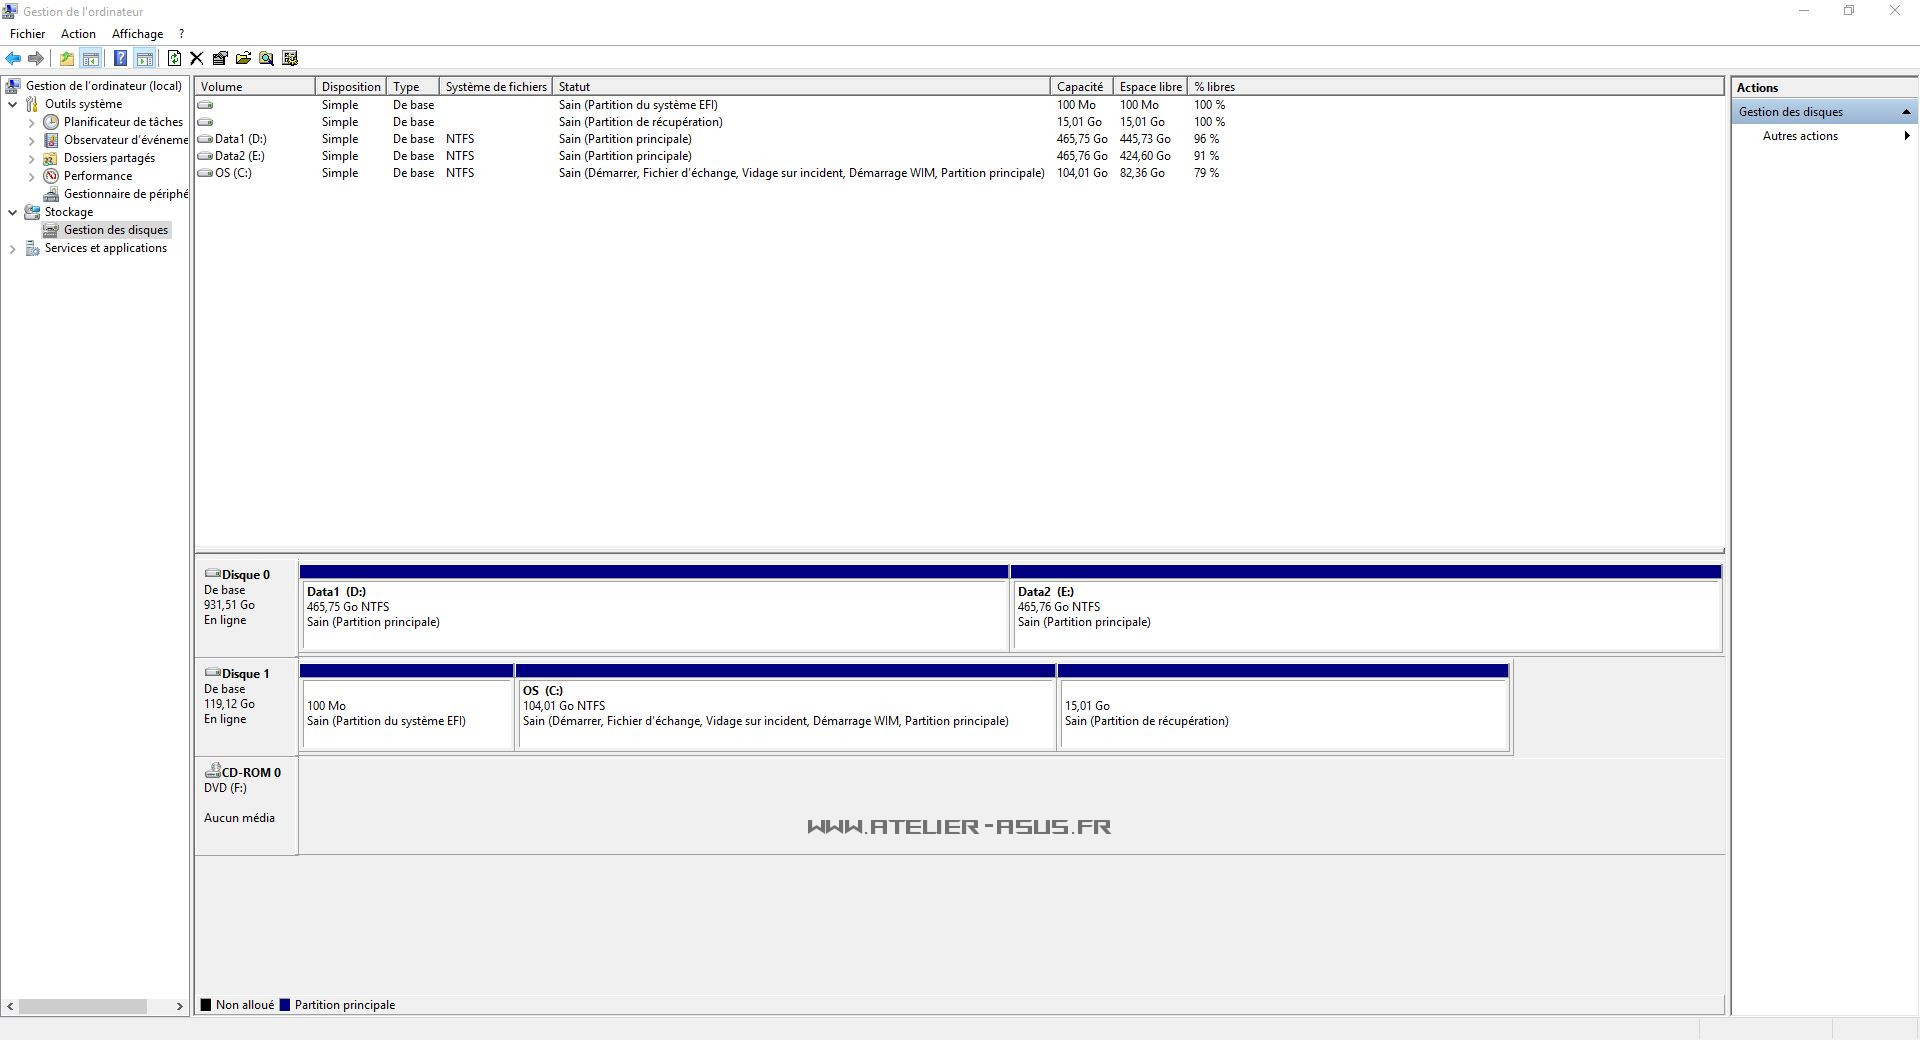Viewport: 1920px width, 1040px height.
Task: Click the Up one level folder icon
Action: [66, 58]
